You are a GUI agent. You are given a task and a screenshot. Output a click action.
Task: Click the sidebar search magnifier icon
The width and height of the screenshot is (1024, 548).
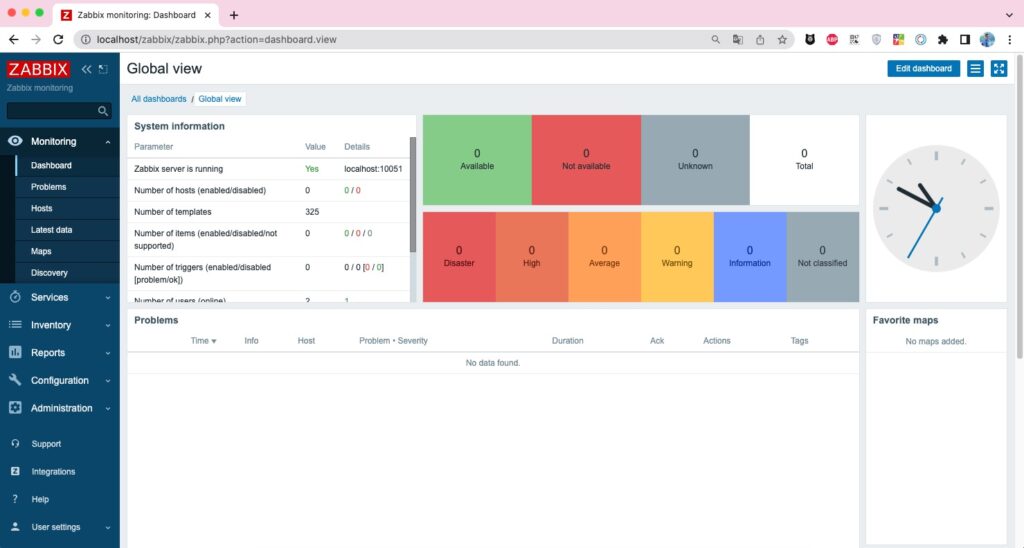103,111
